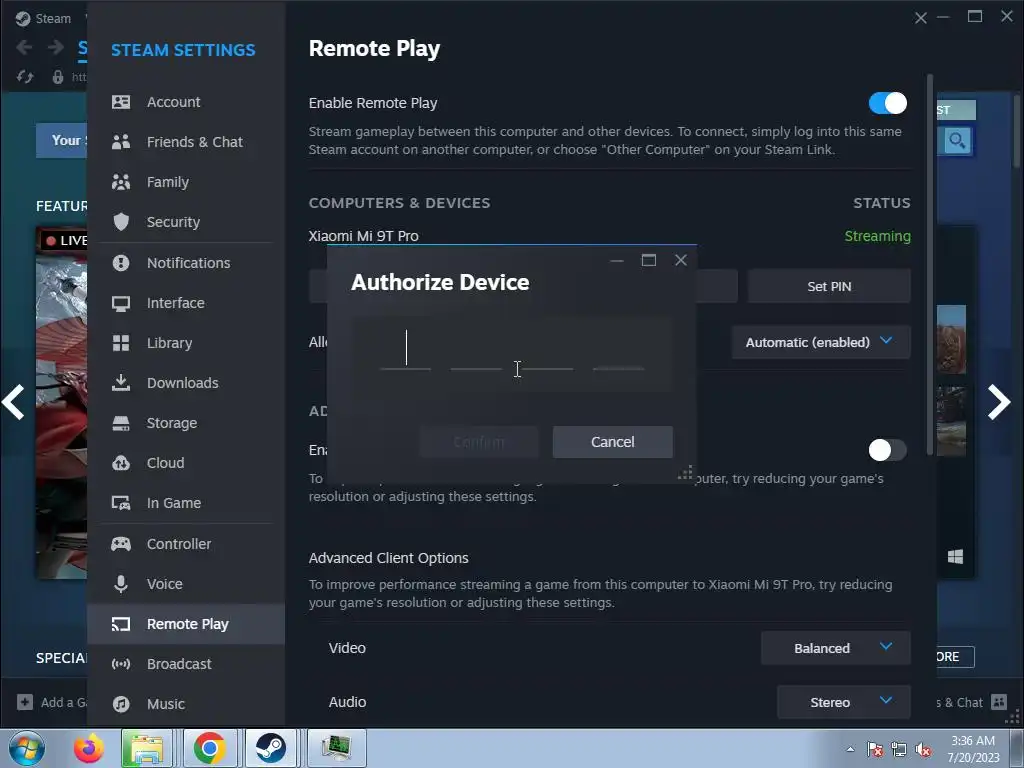Select the Voice microphone icon
This screenshot has height=768, width=1024.
point(121,584)
